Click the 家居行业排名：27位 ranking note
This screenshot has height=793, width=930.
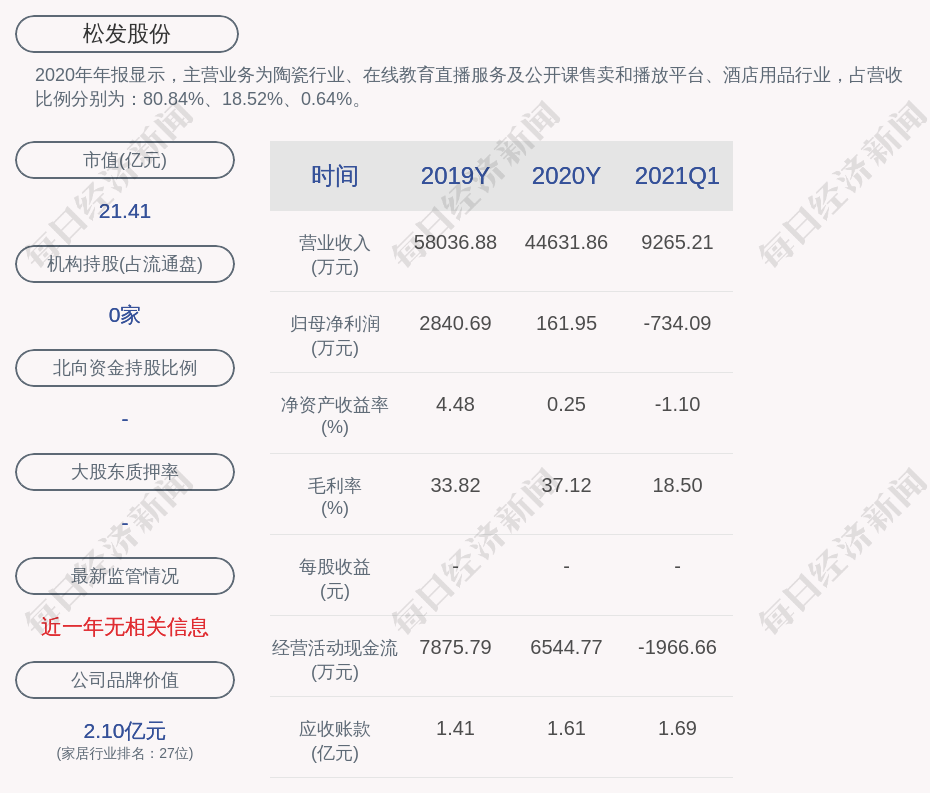(x=125, y=753)
